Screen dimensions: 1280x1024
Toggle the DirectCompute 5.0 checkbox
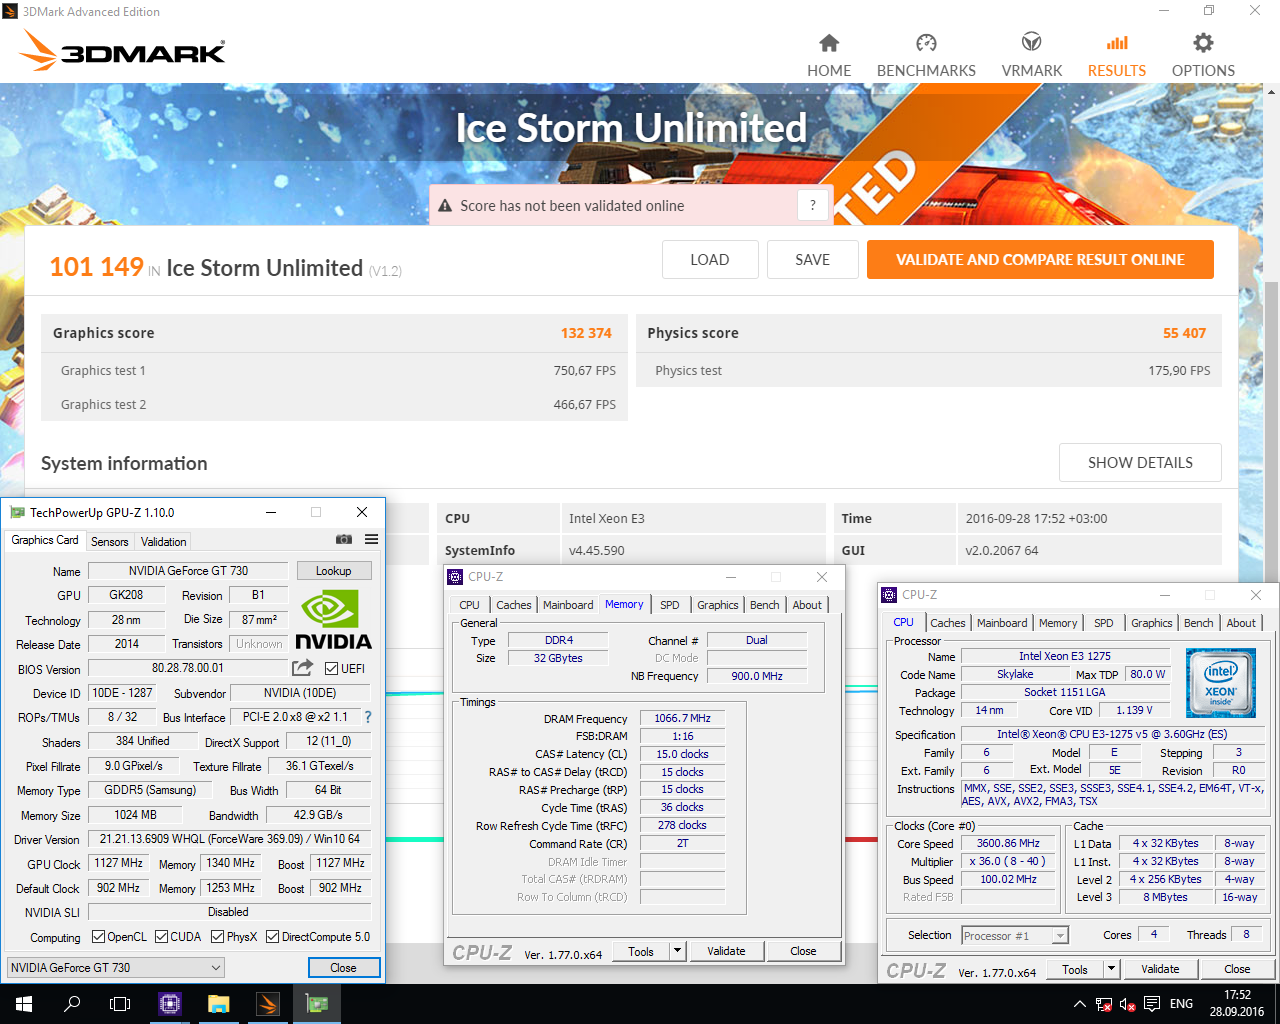[x=273, y=937]
